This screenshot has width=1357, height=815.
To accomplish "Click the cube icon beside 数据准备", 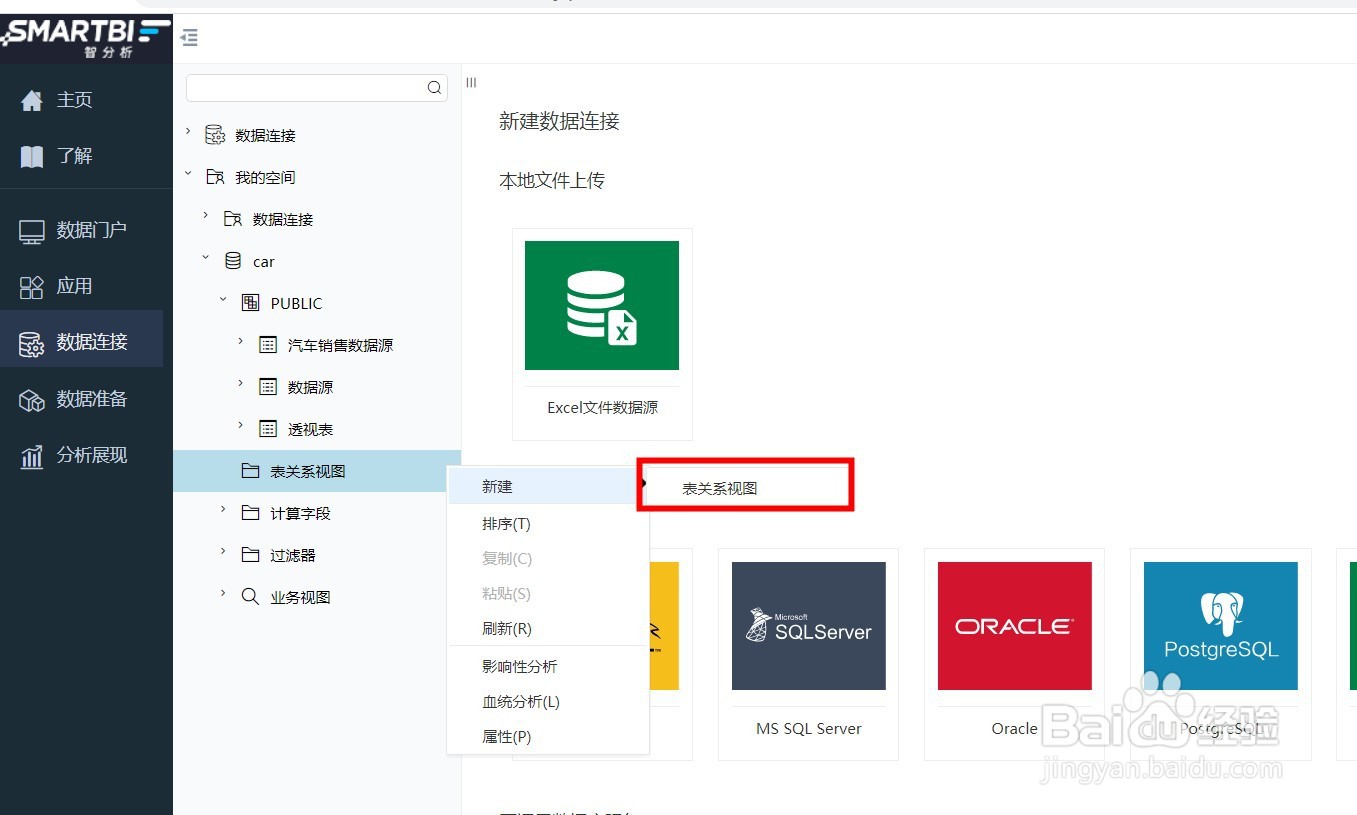I will [32, 400].
